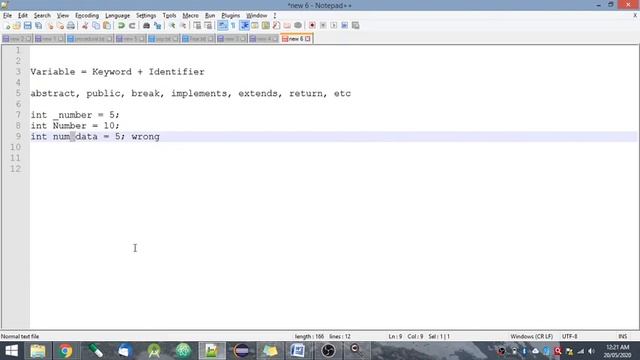Click the Save All toolbar icon
Screen dimensions: 640x360
coord(38,26)
